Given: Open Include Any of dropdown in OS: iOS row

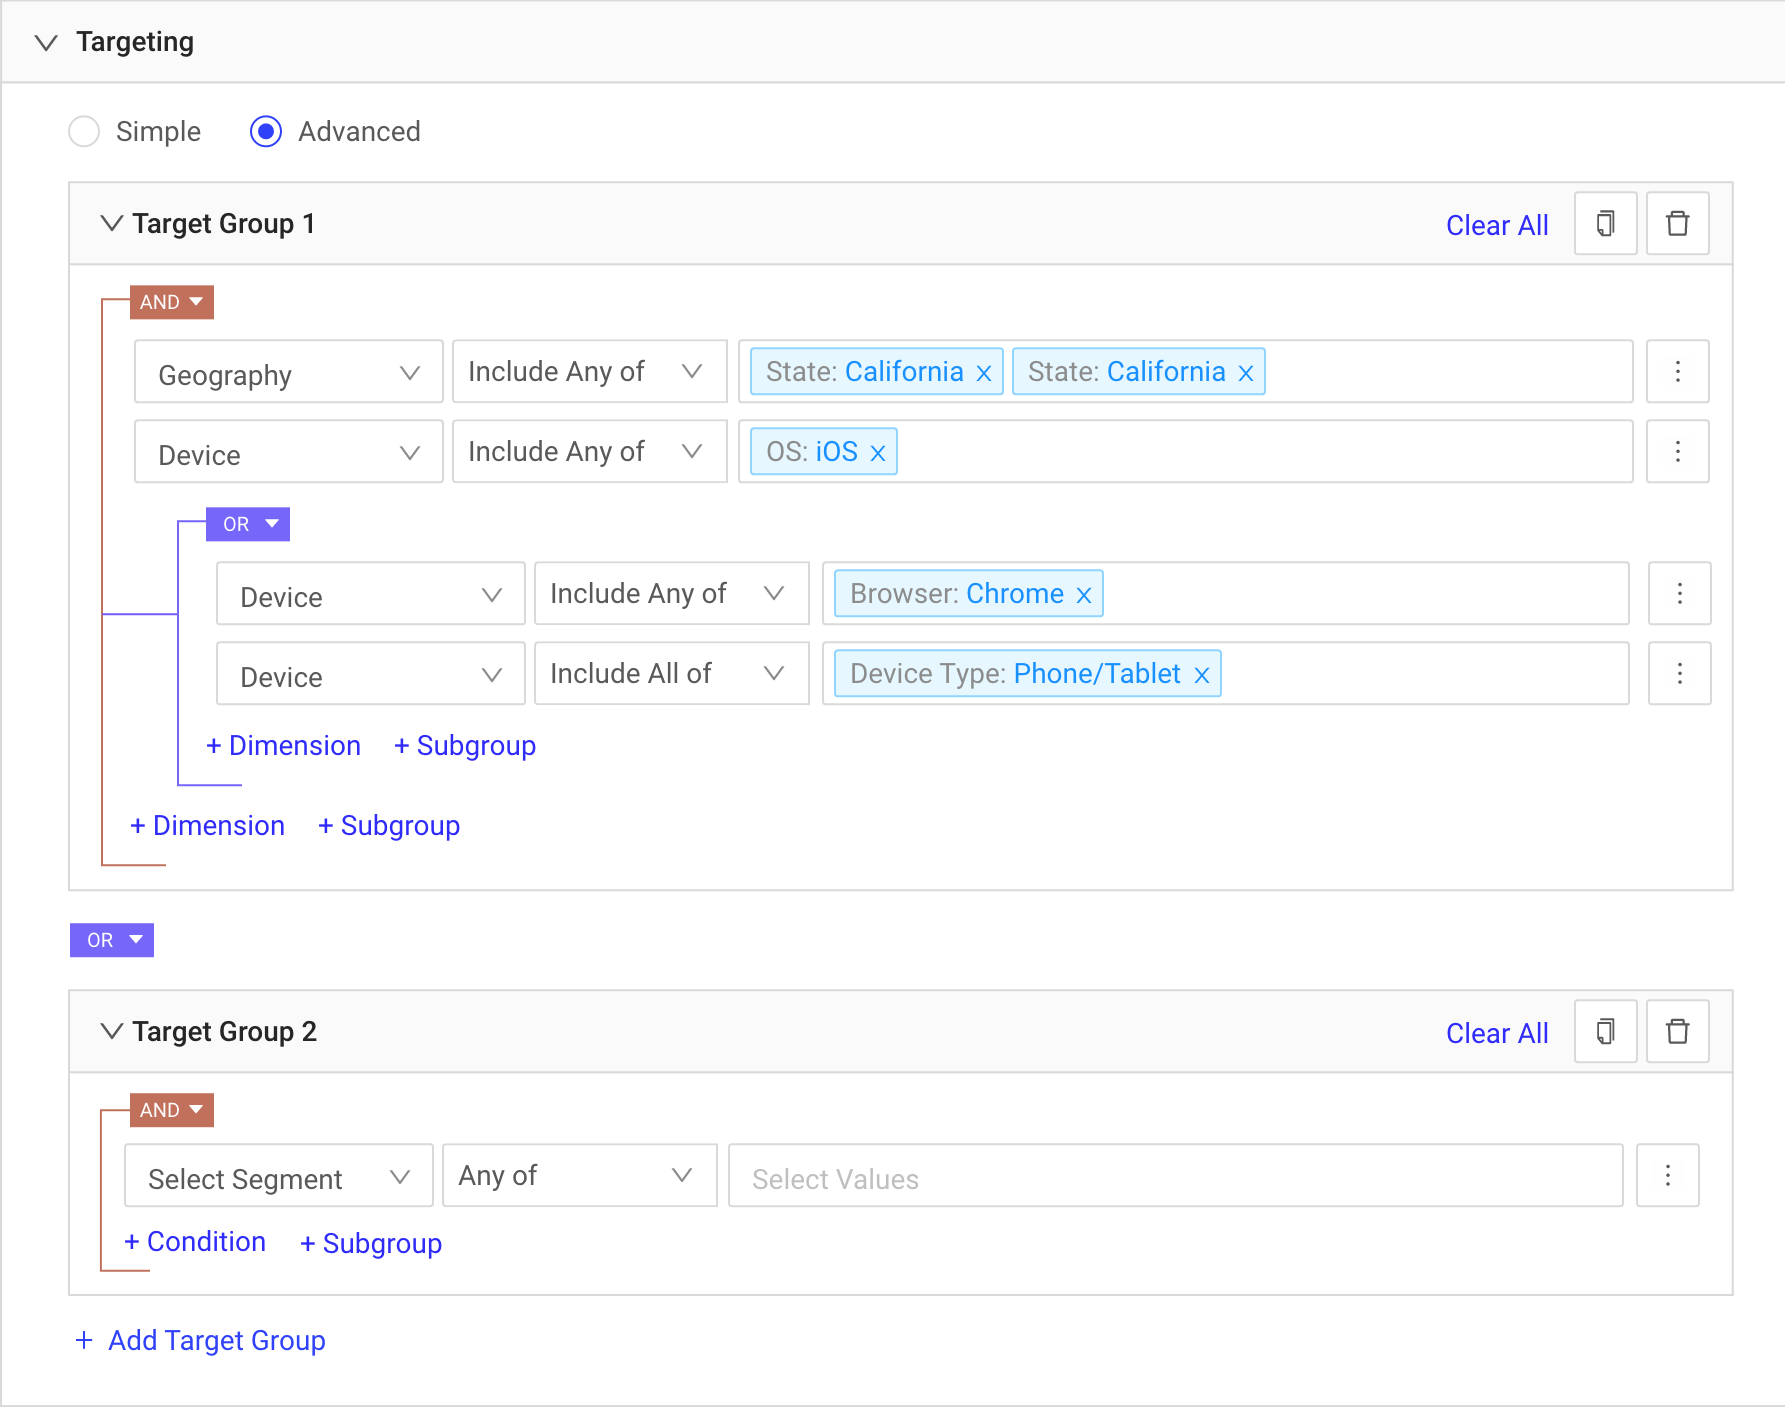Looking at the screenshot, I should click(x=590, y=451).
